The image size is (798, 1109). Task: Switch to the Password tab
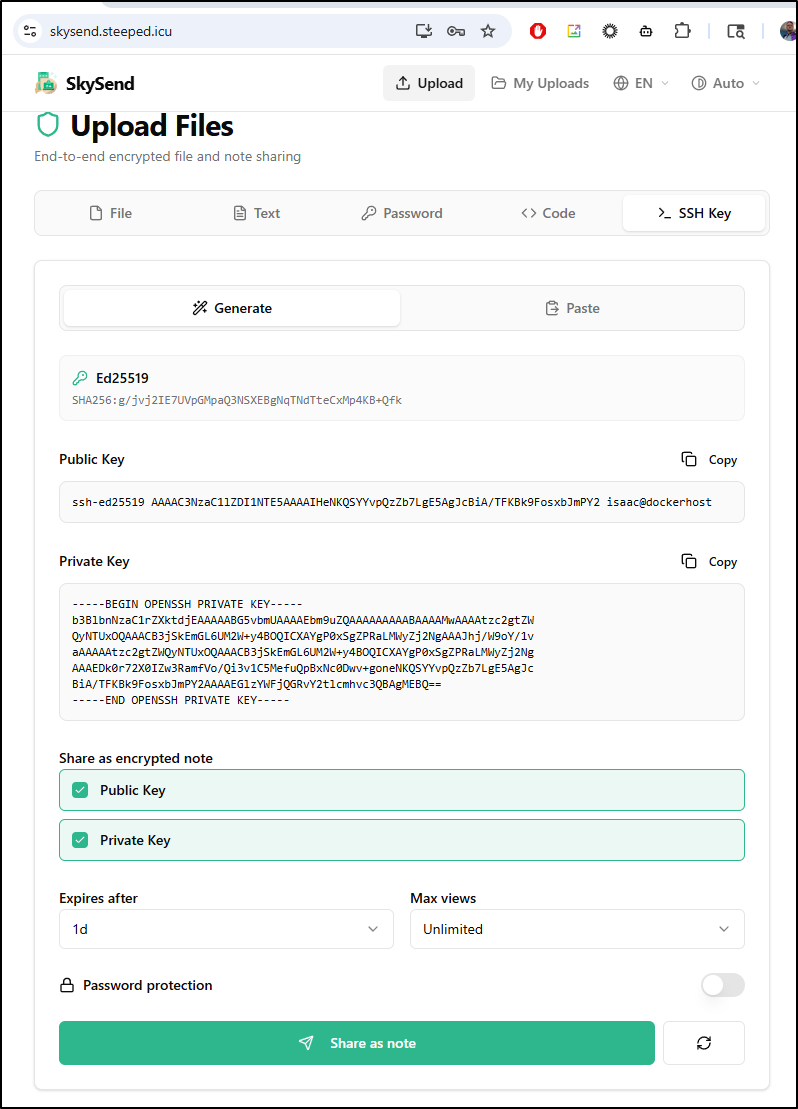(x=402, y=213)
